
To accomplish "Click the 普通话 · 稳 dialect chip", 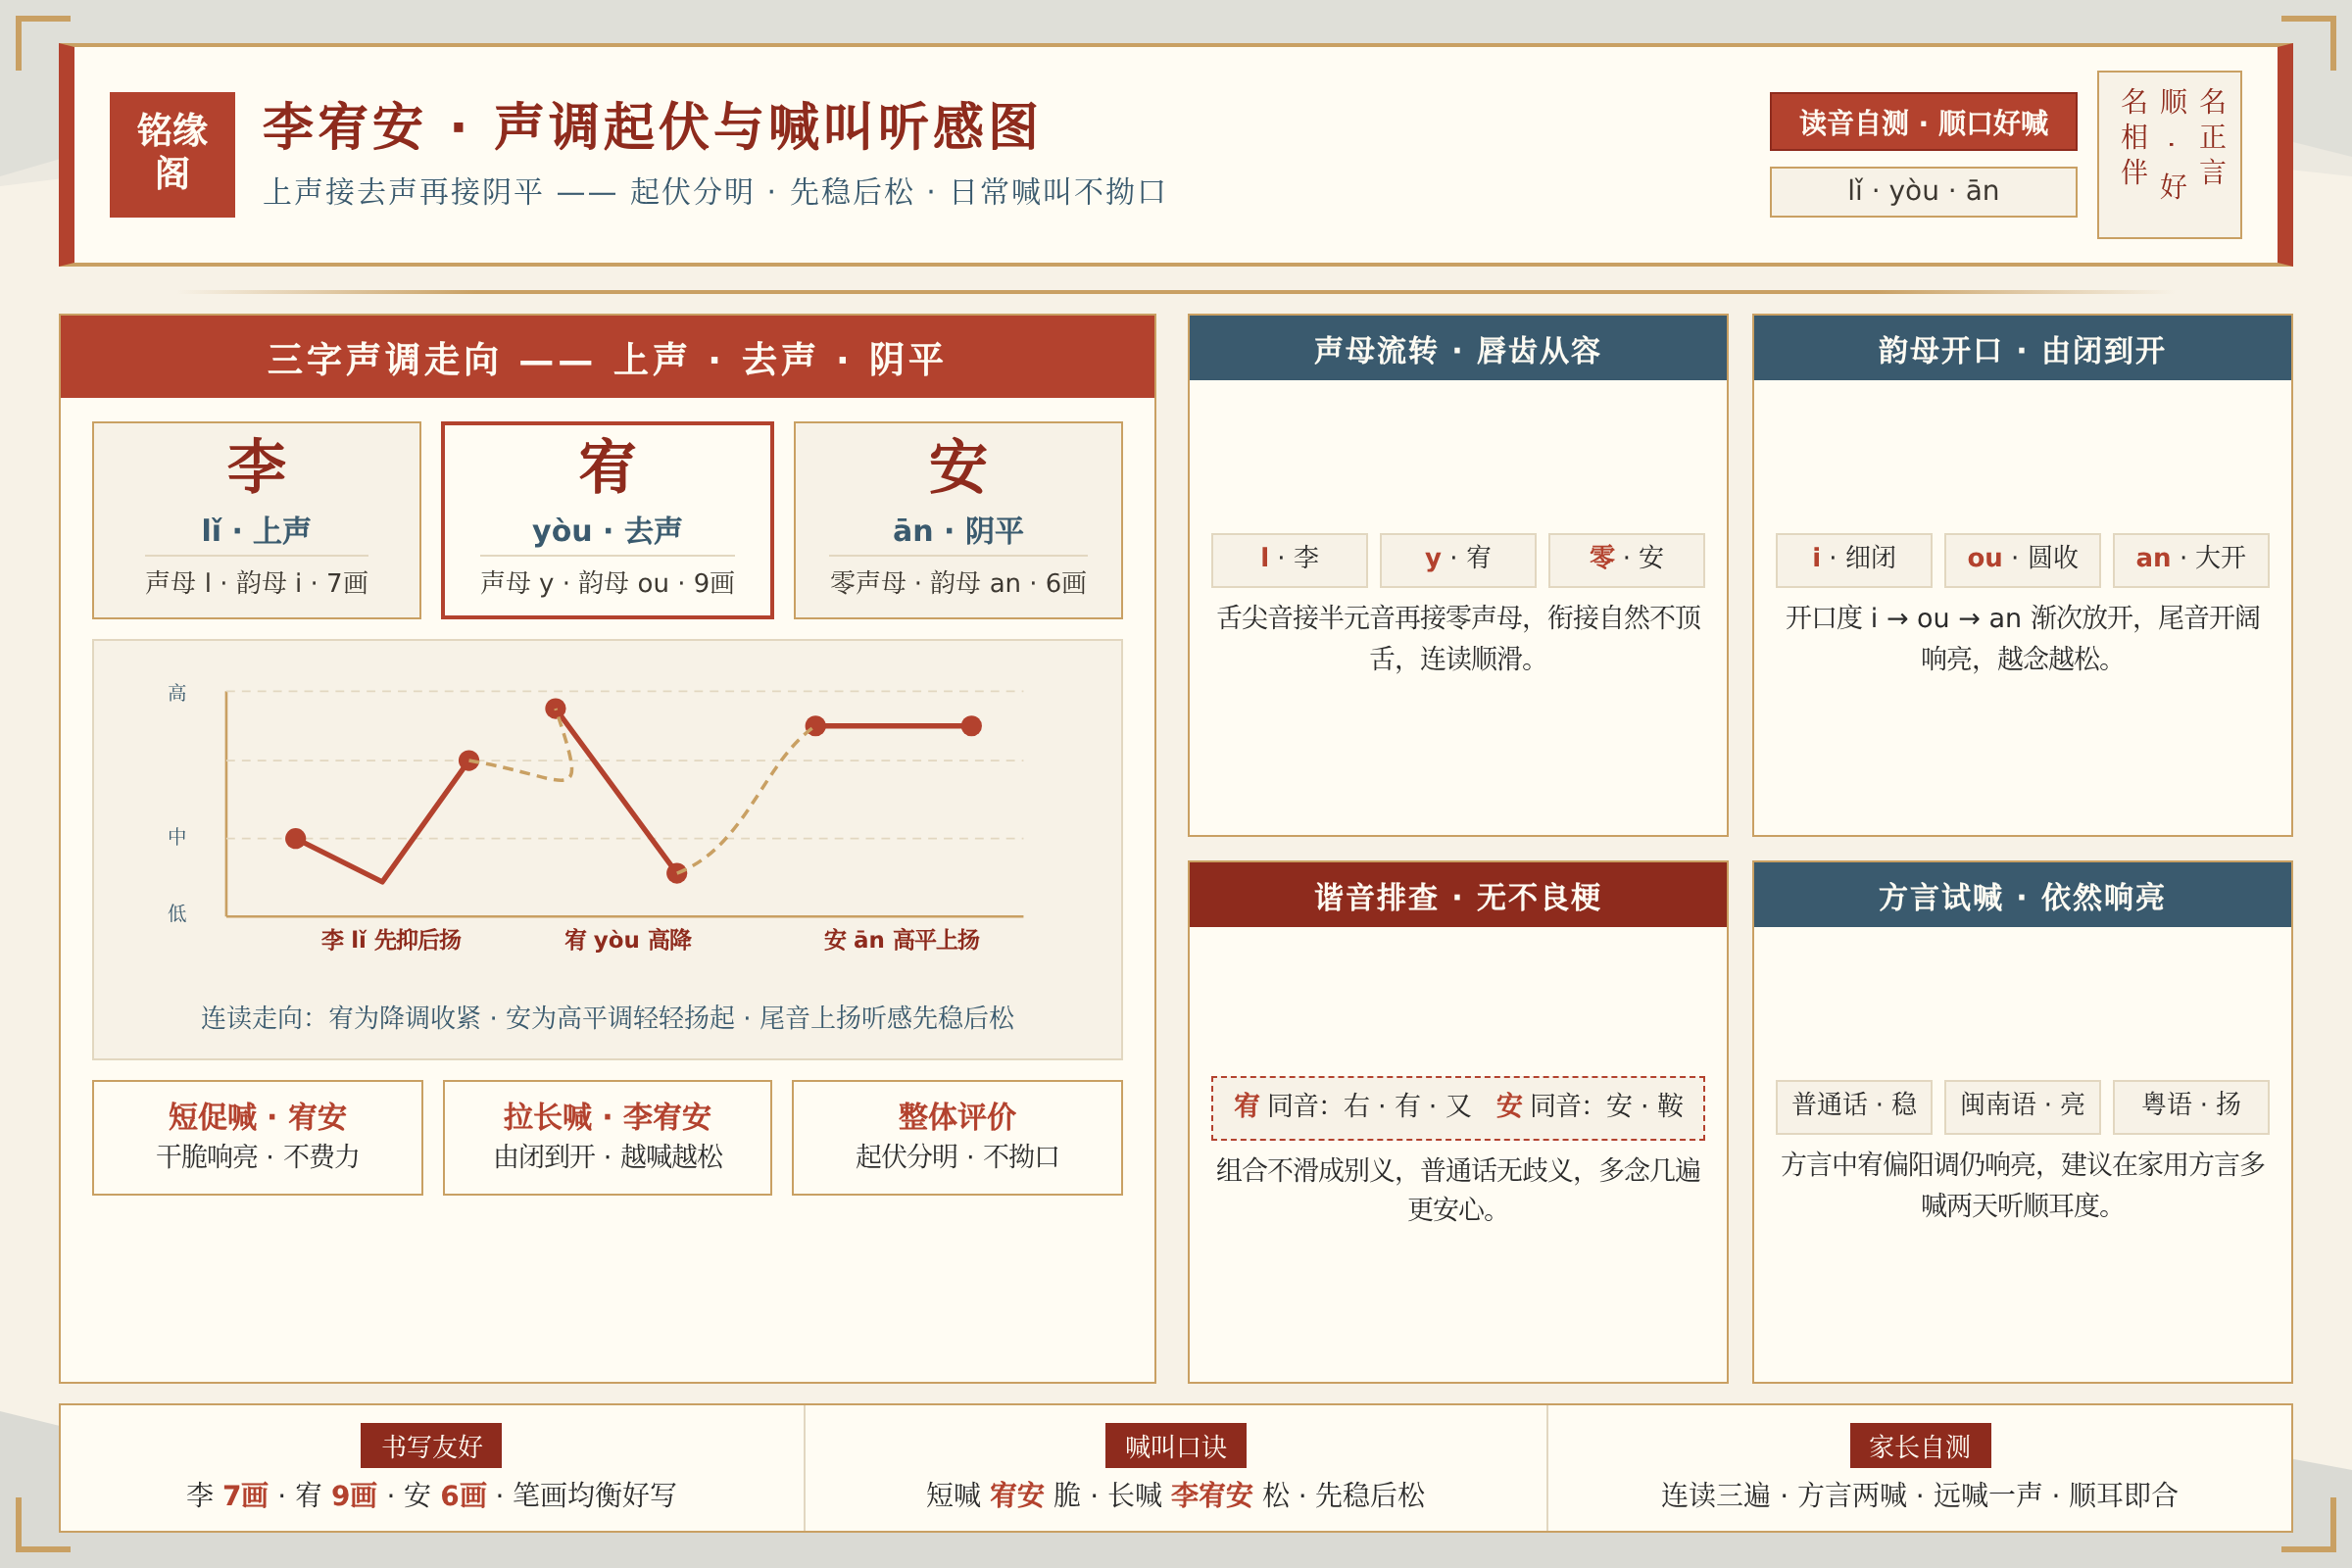I will (x=1854, y=1106).
